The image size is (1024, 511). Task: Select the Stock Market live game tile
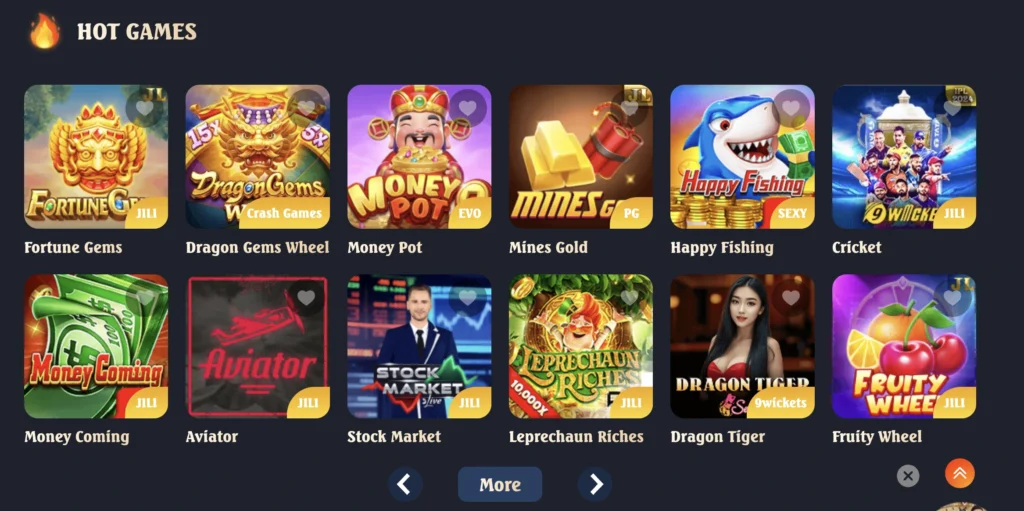(419, 346)
